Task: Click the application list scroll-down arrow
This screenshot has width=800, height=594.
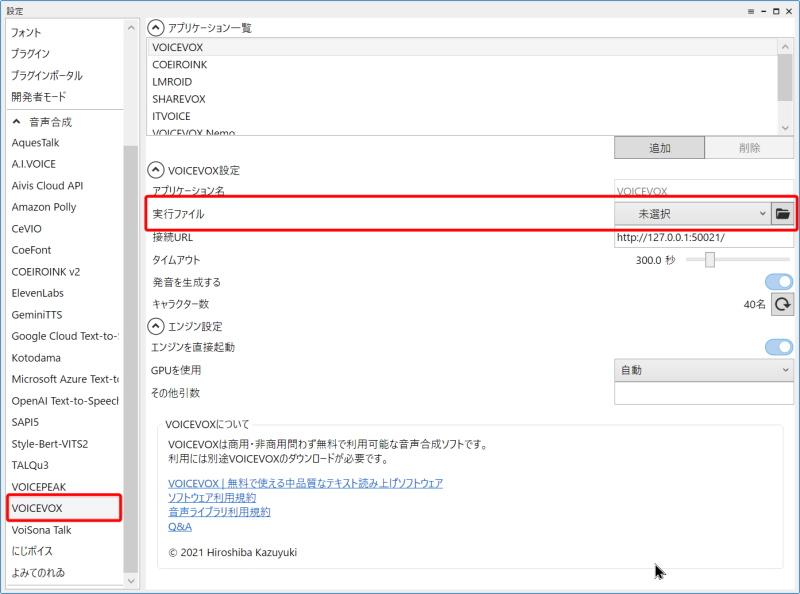Action: click(786, 128)
